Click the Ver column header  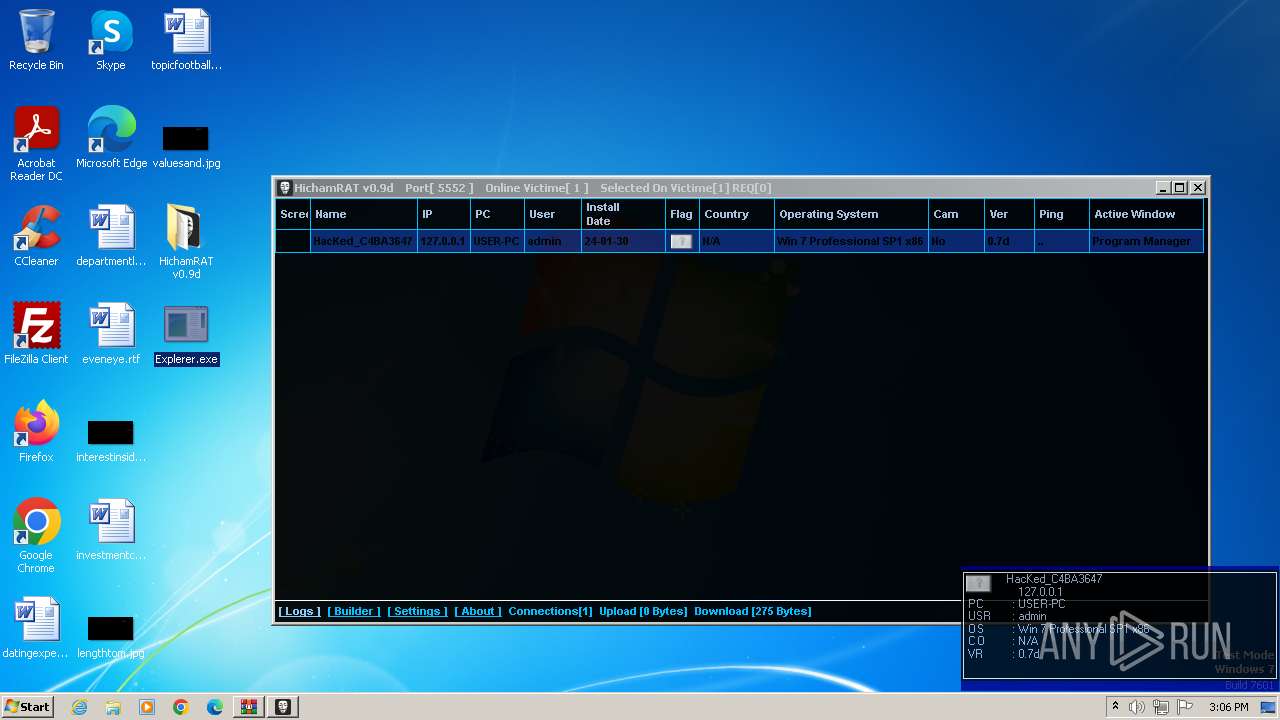point(1008,214)
